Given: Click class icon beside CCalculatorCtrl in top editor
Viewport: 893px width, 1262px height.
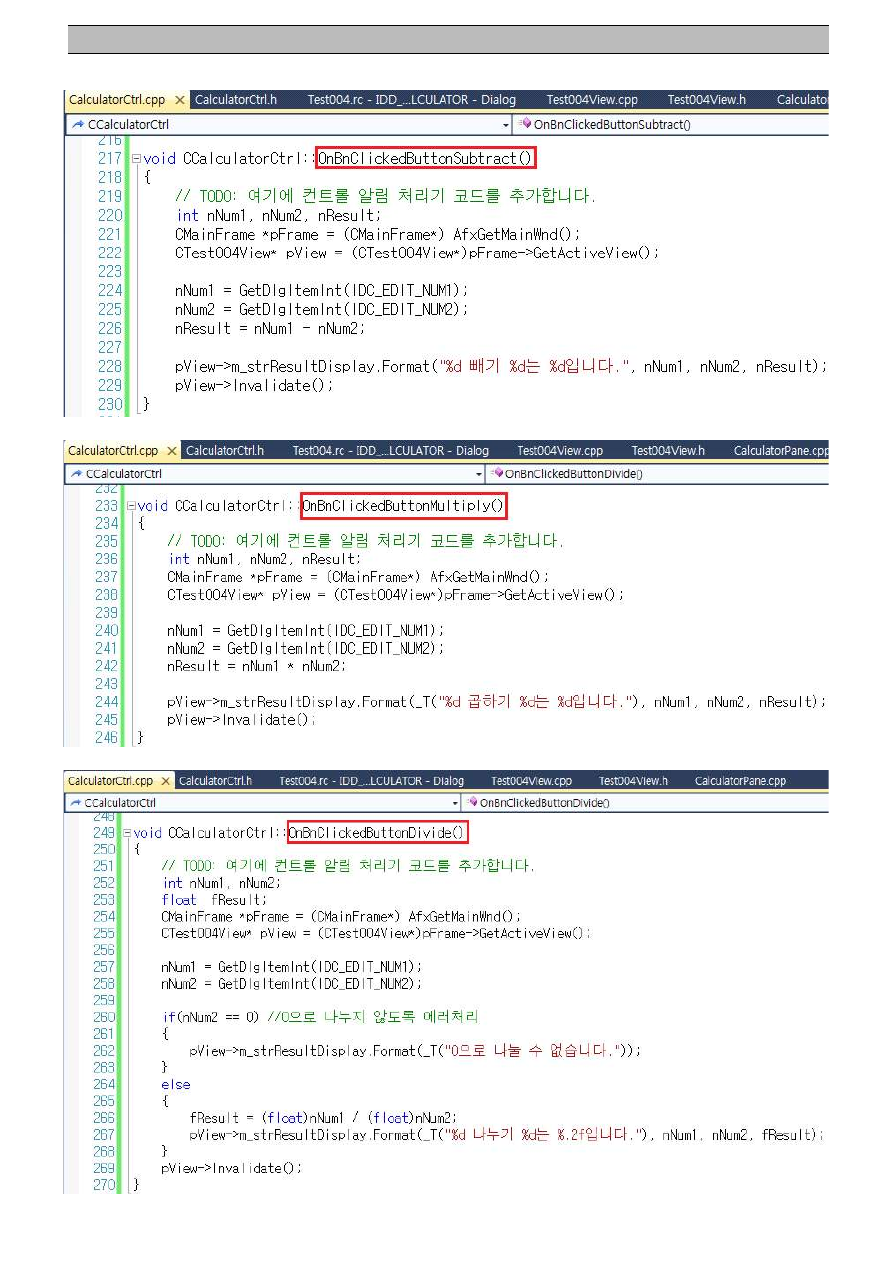Looking at the screenshot, I should pos(76,125).
